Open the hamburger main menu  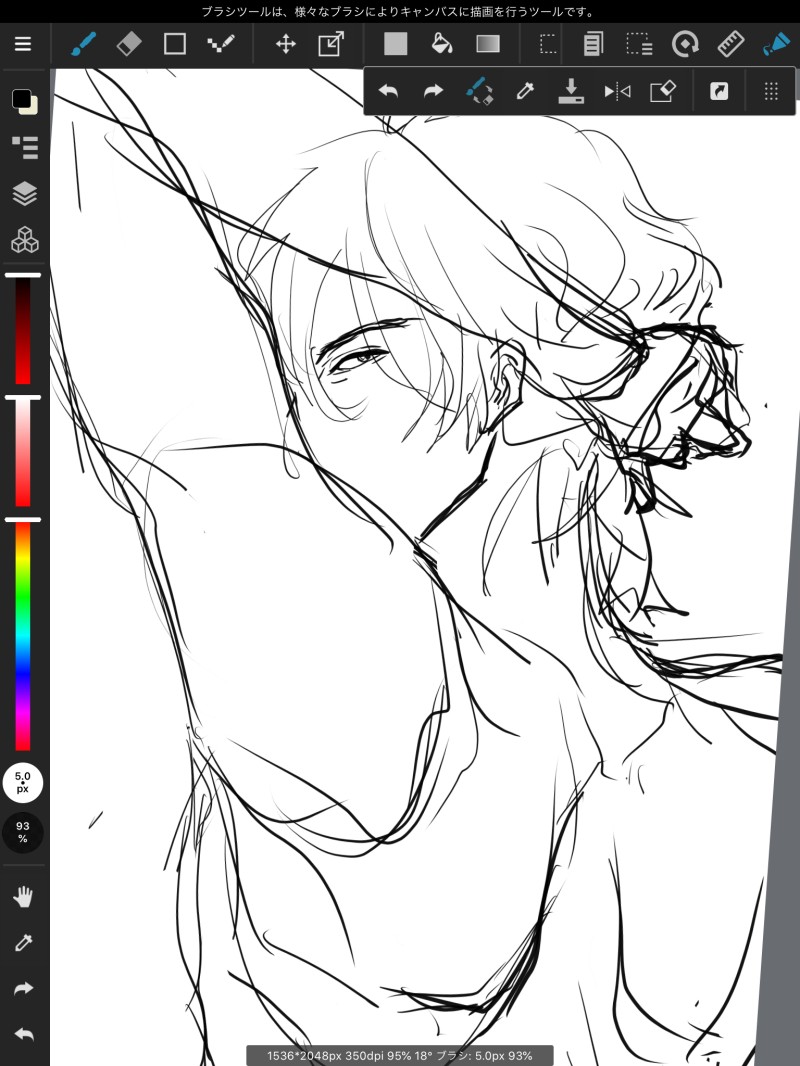23,44
